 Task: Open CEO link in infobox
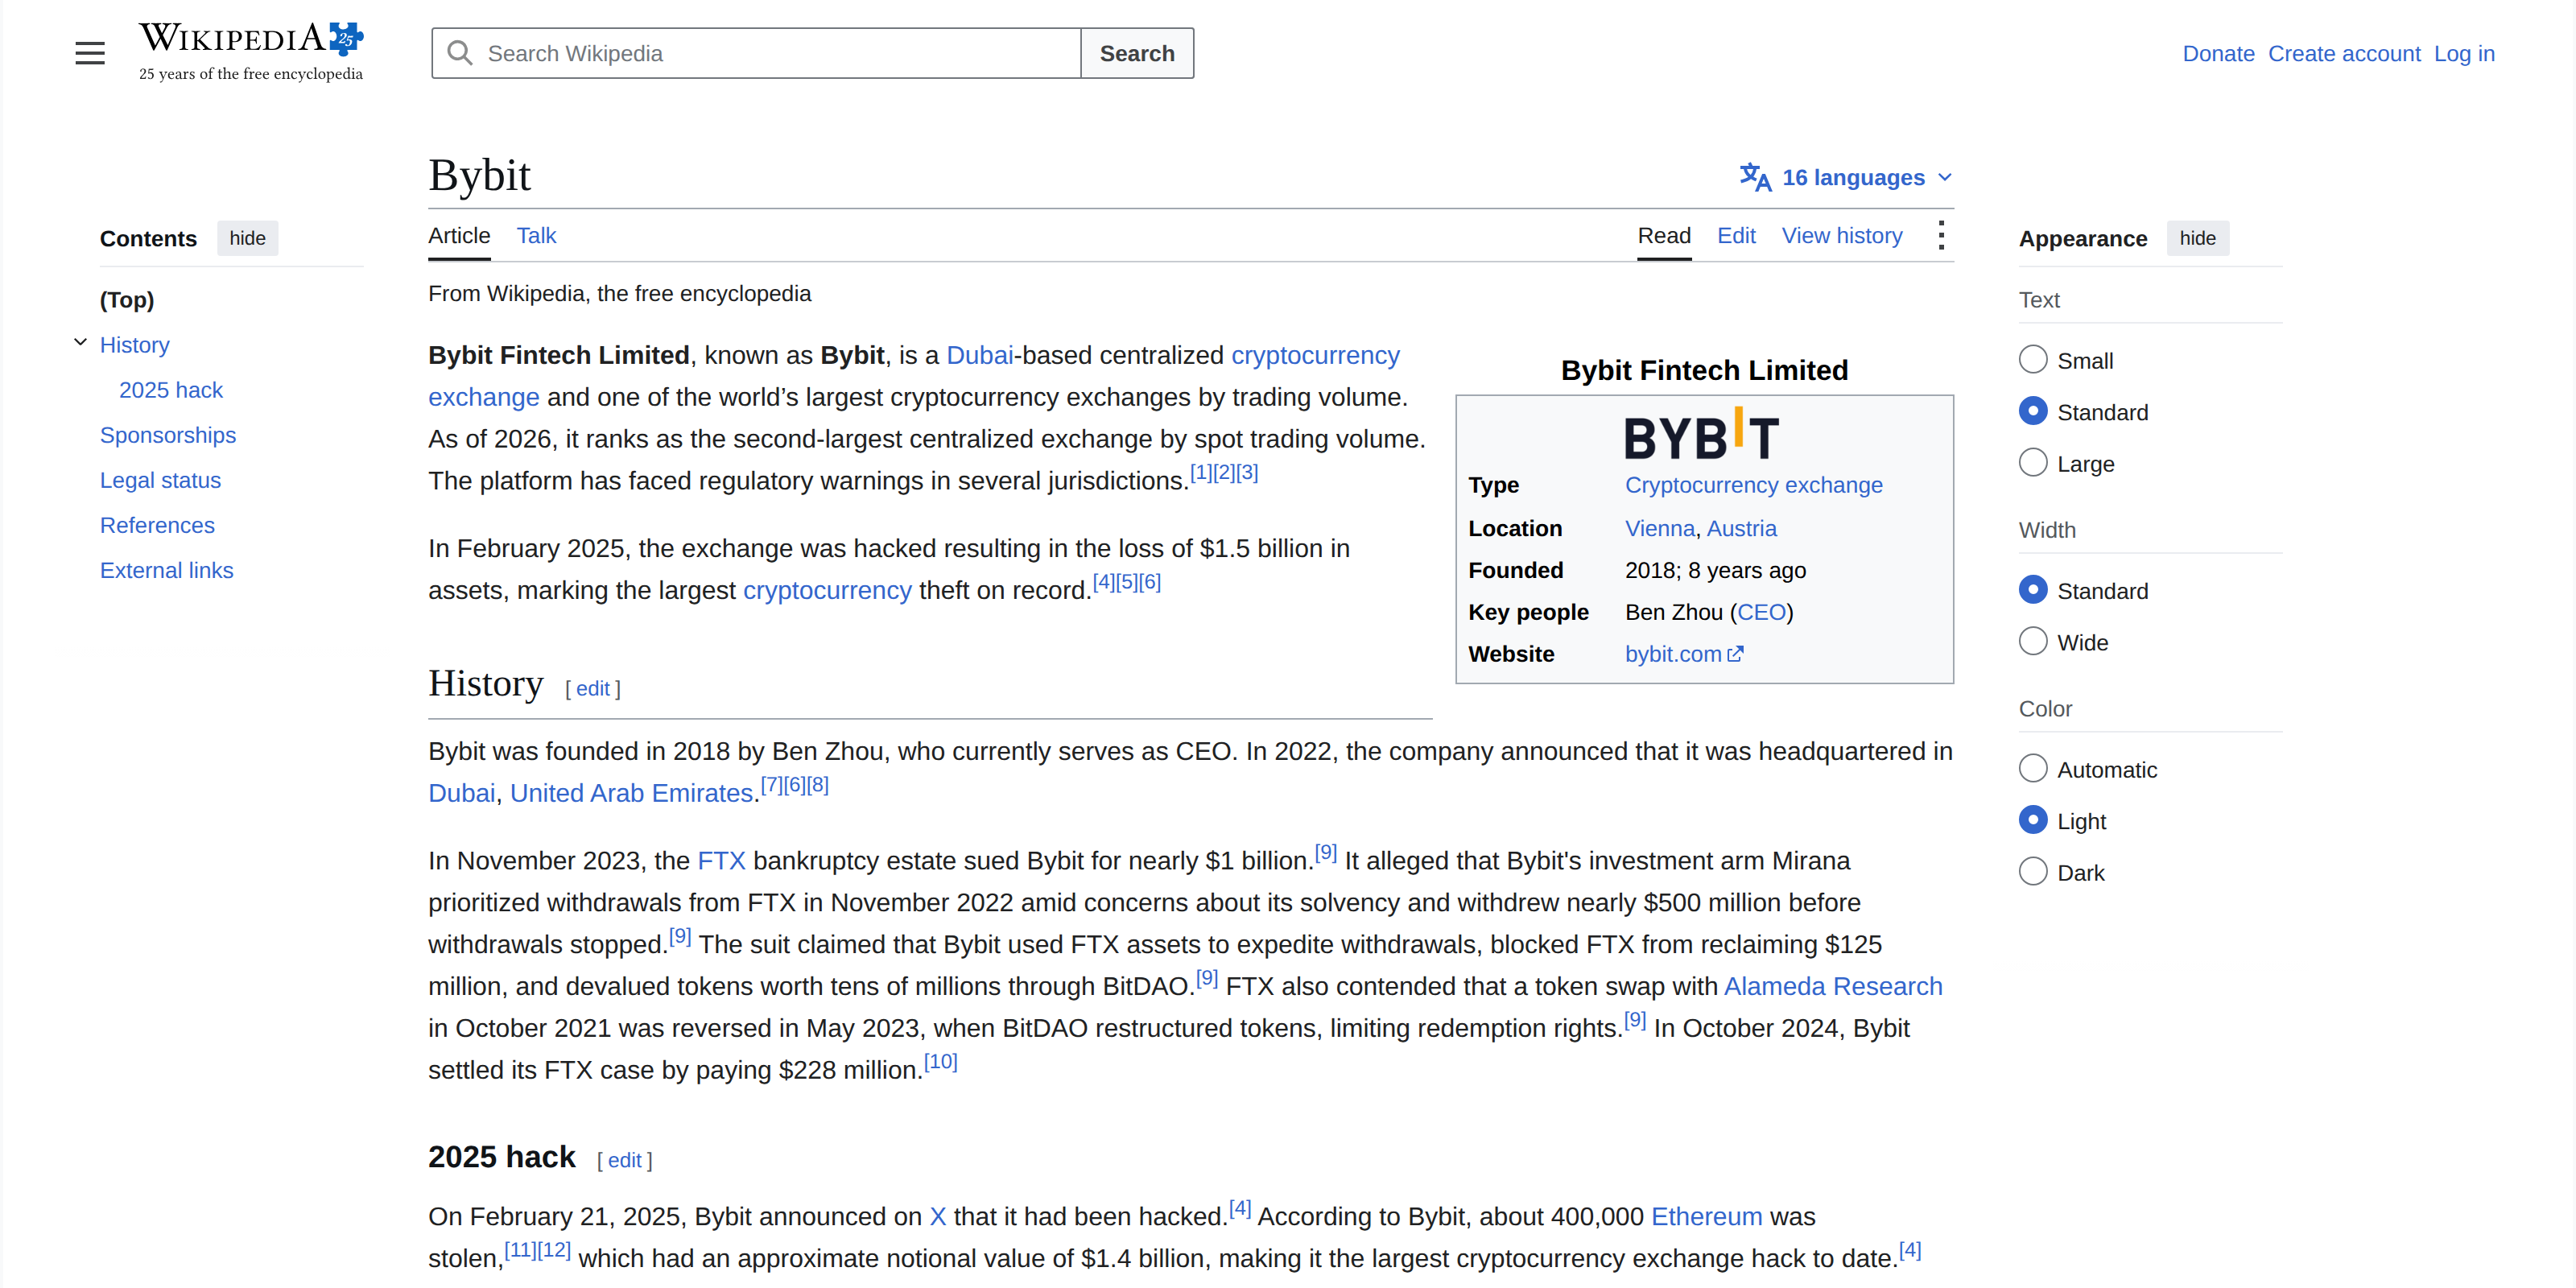(x=1761, y=613)
